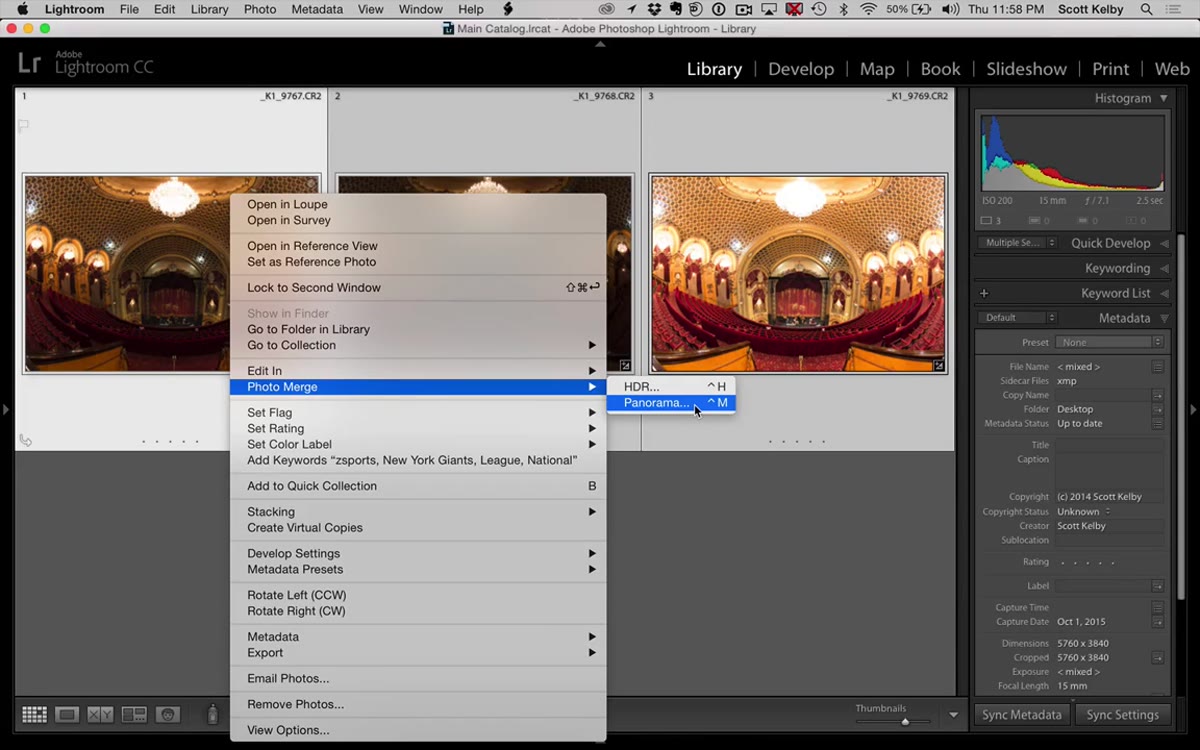The height and width of the screenshot is (750, 1200).
Task: Select Open in Loupe in context menu
Action: (418, 204)
